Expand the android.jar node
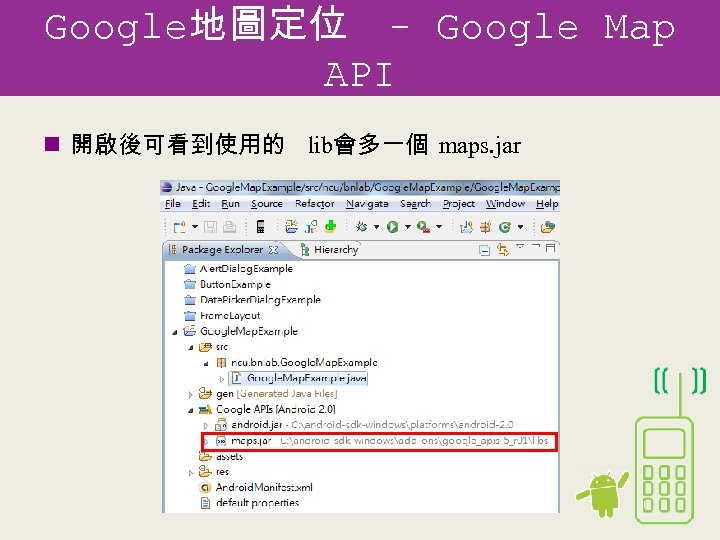The image size is (720, 540). pos(206,426)
